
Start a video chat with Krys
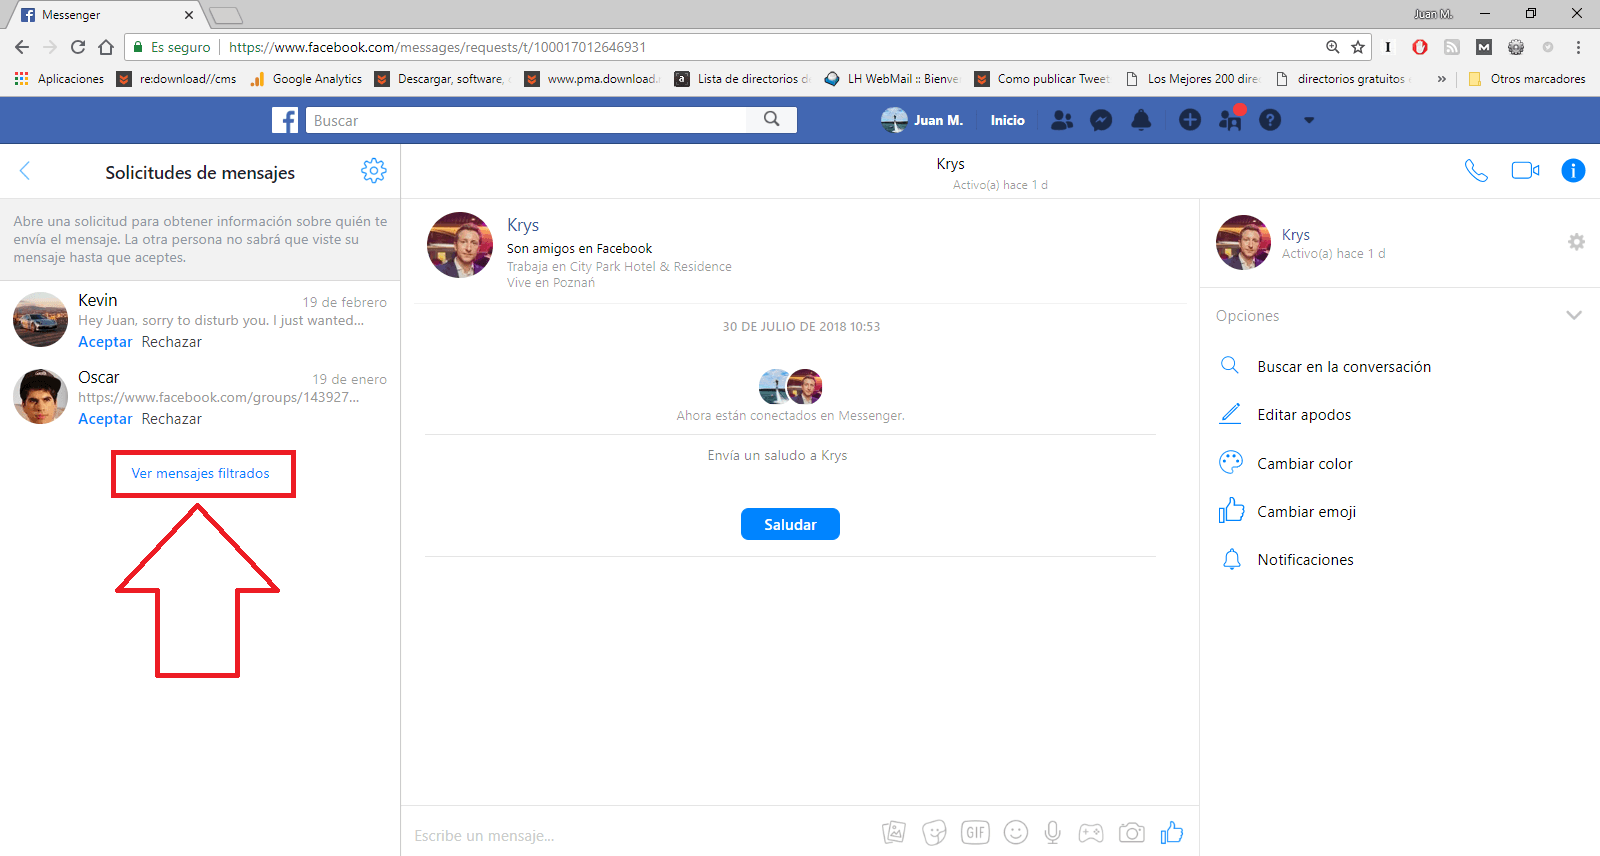[x=1525, y=171]
